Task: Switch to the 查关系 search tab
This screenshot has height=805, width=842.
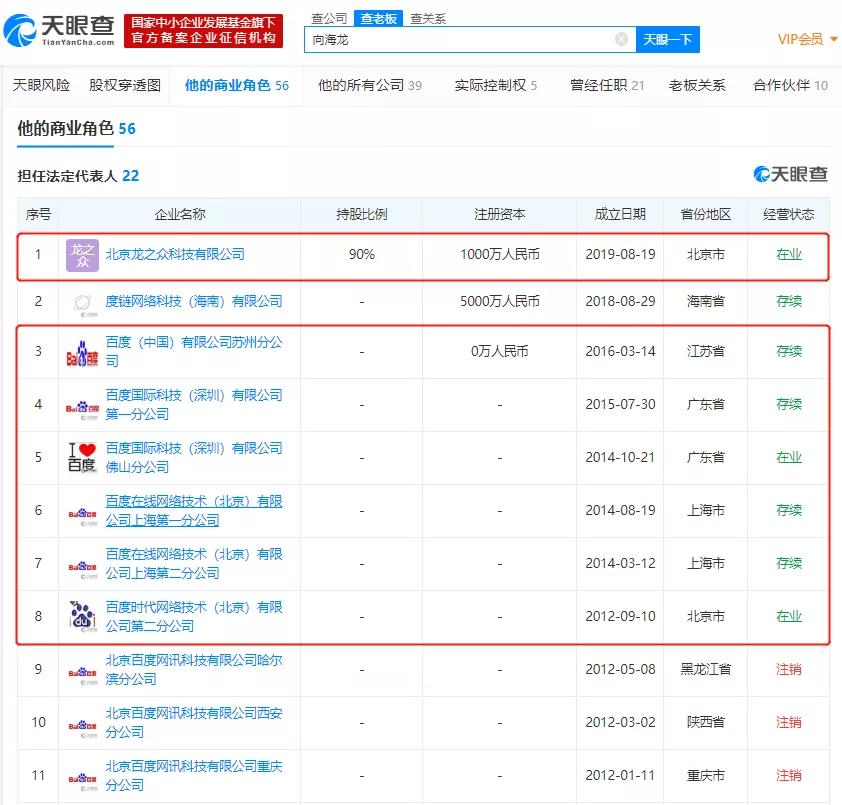Action: [x=428, y=18]
